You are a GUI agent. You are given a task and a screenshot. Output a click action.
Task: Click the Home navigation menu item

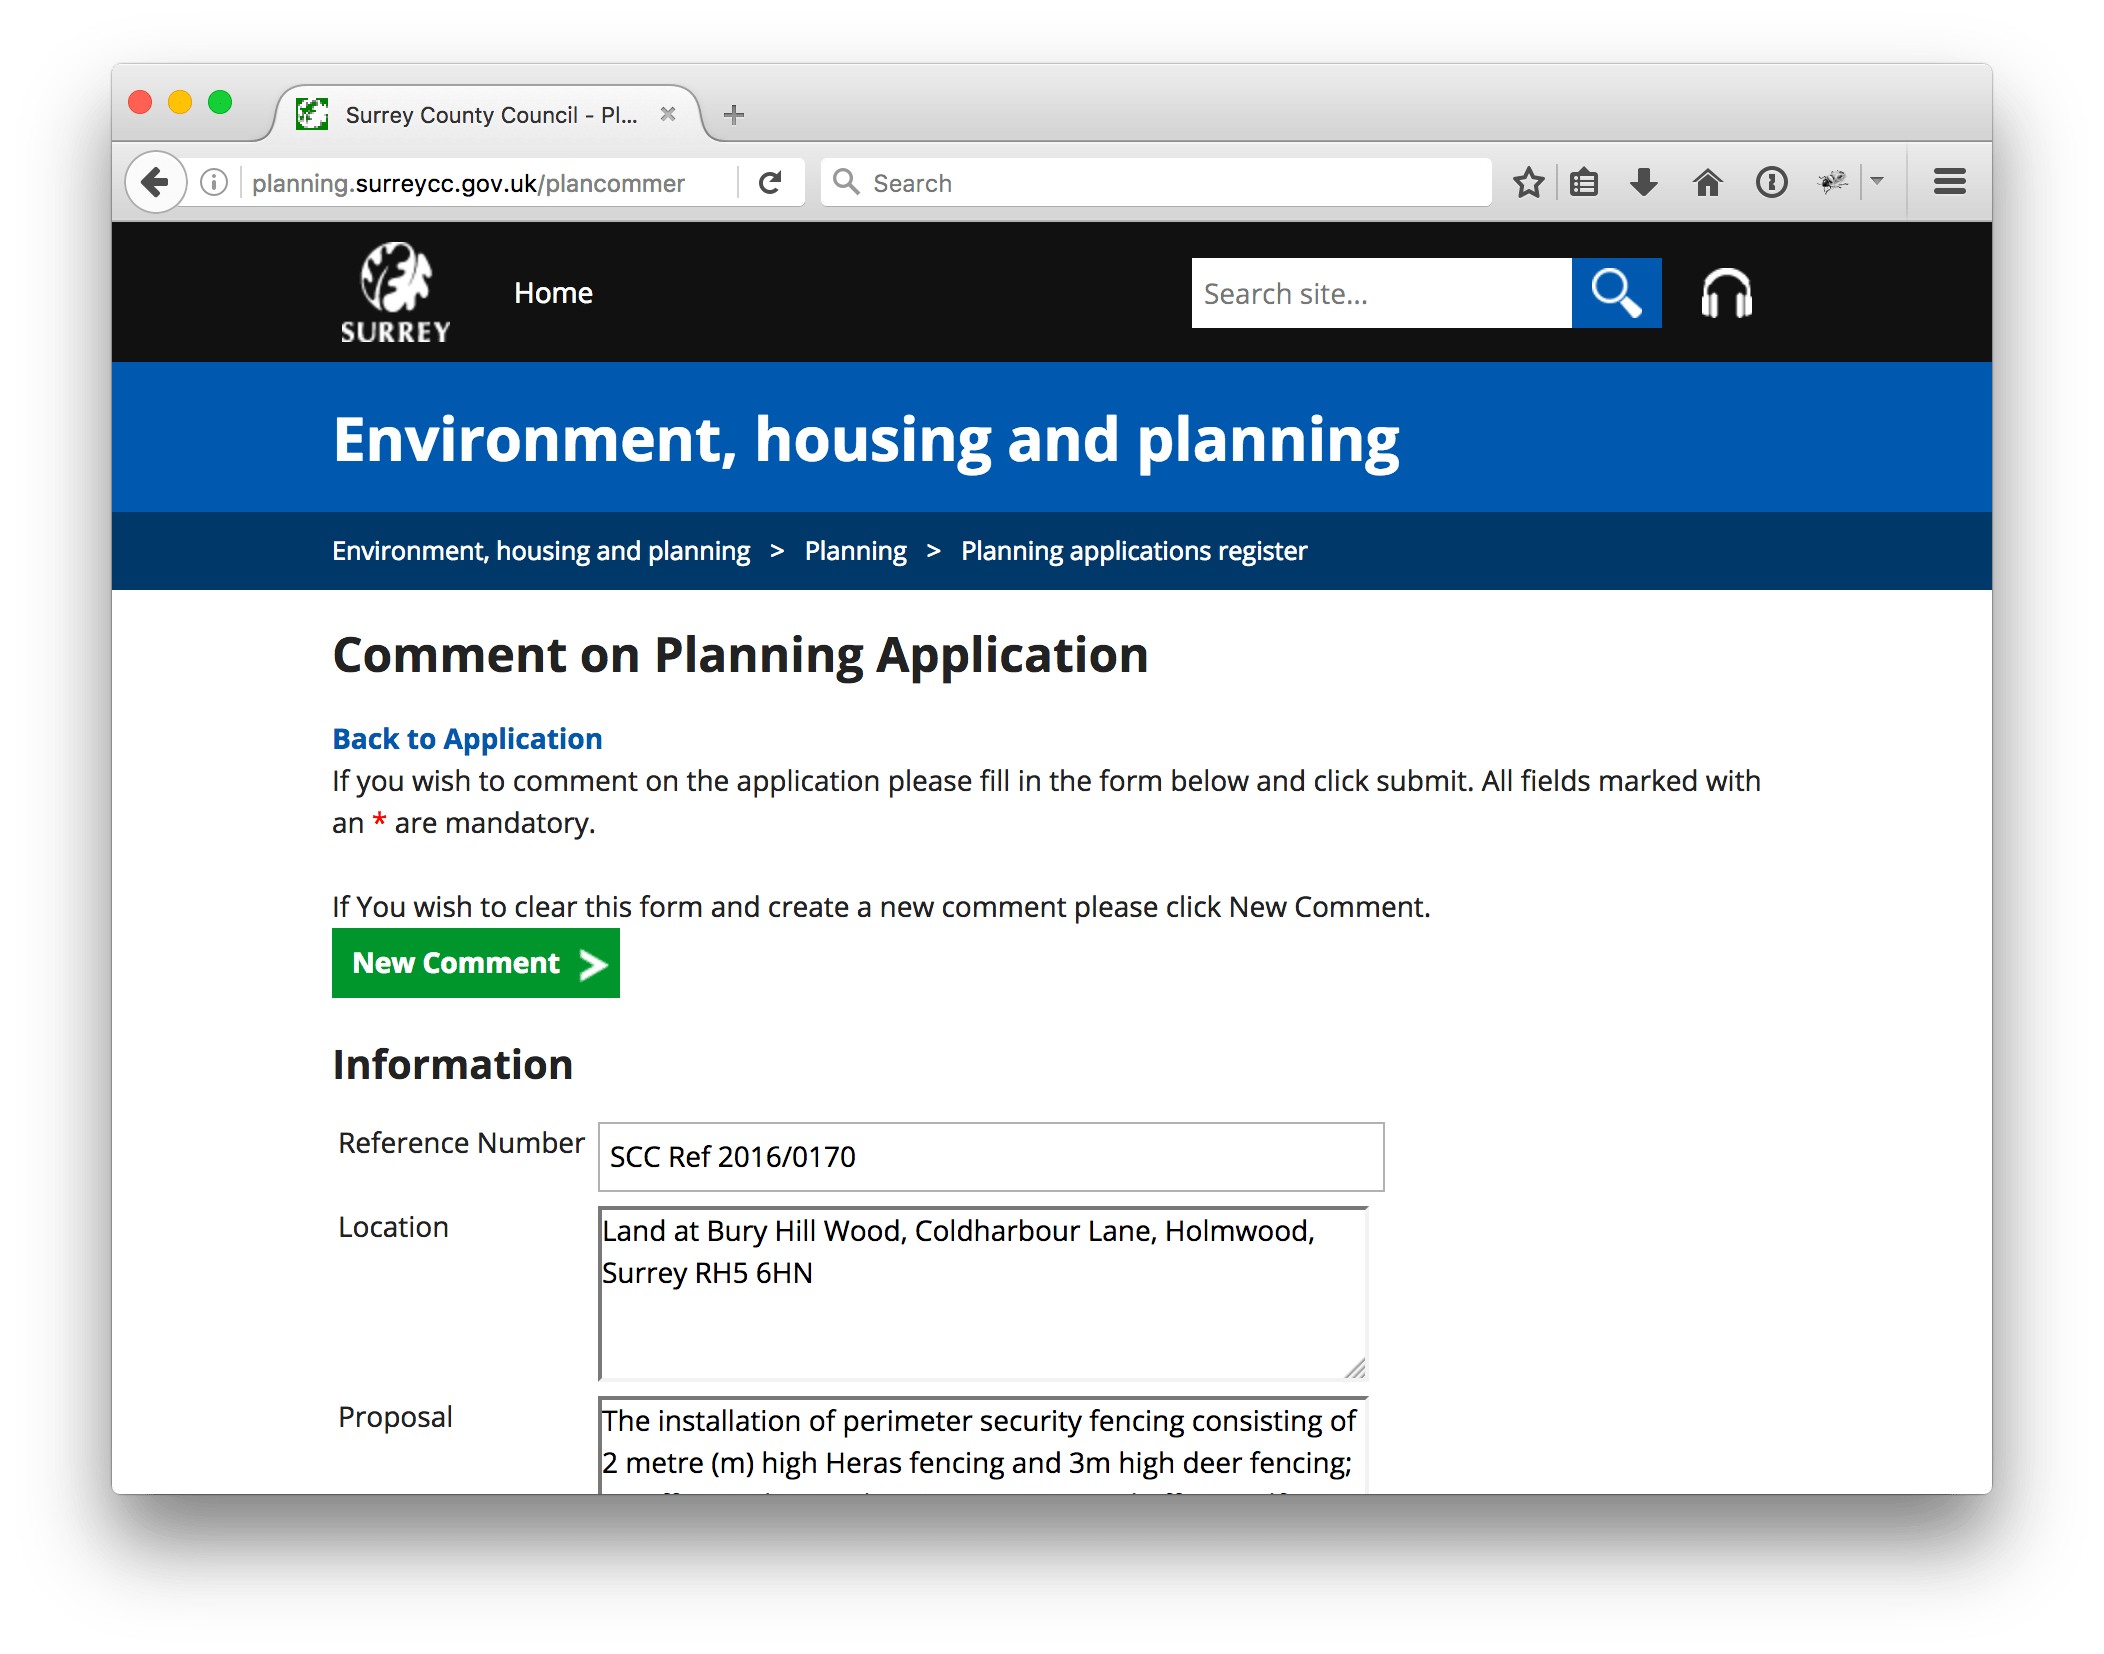point(553,293)
